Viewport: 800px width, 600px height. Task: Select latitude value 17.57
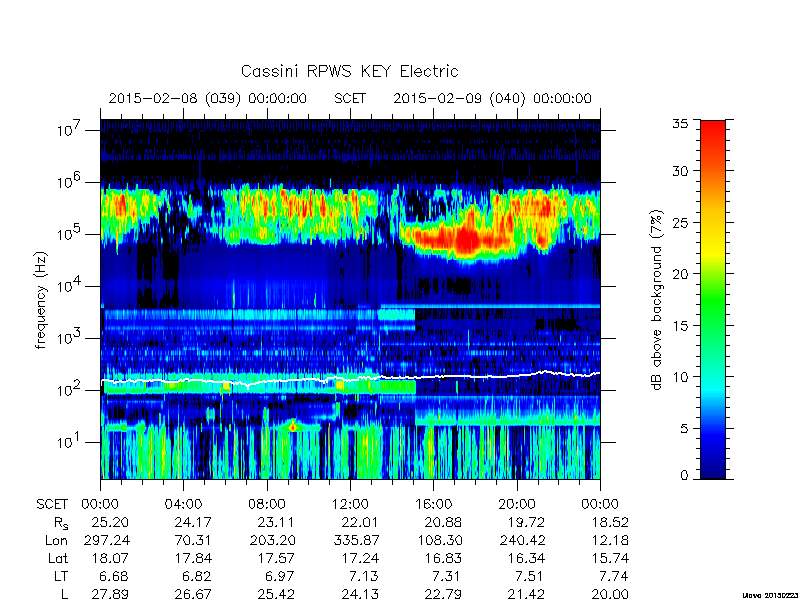277,558
